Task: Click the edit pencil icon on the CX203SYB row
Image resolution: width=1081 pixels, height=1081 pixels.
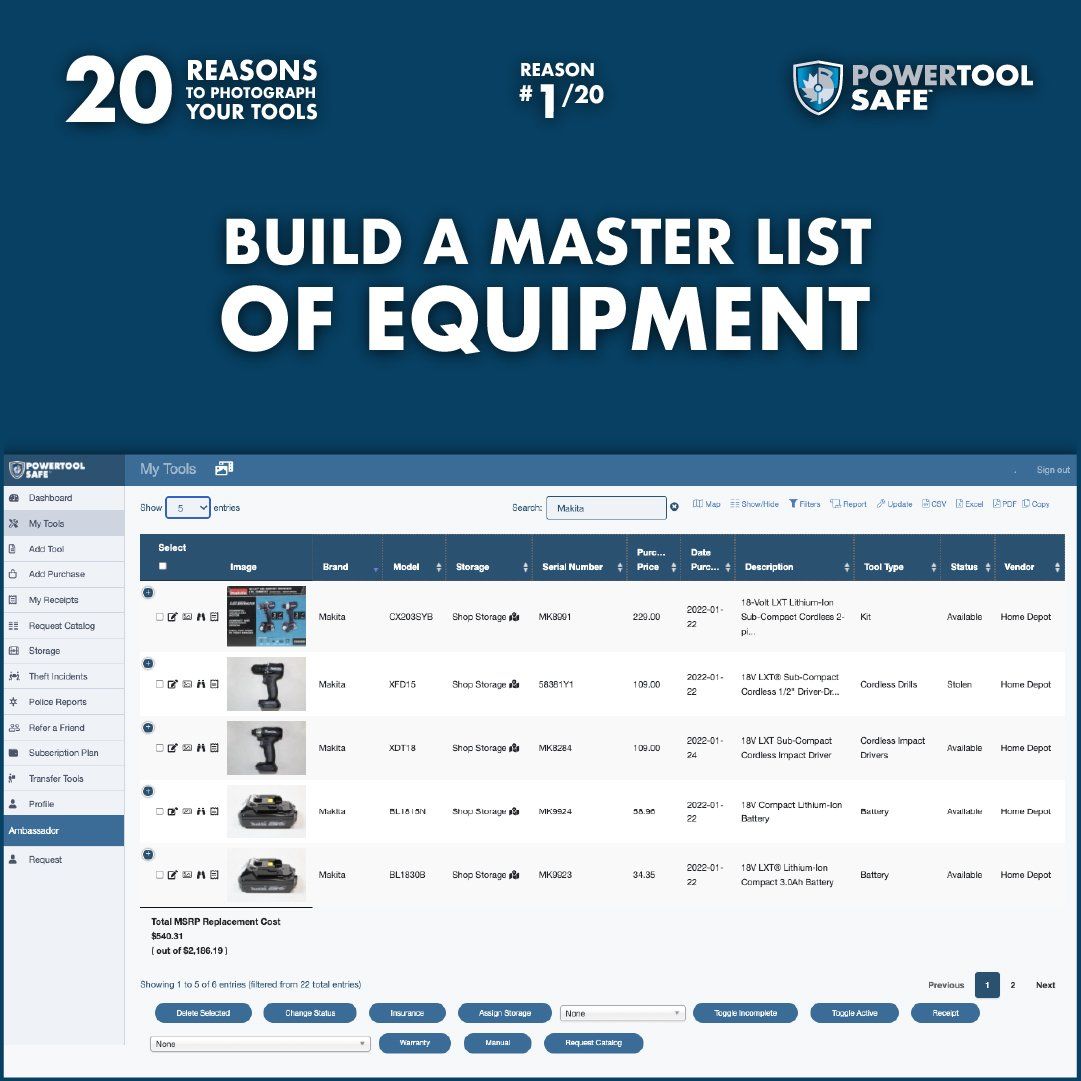Action: click(x=173, y=617)
